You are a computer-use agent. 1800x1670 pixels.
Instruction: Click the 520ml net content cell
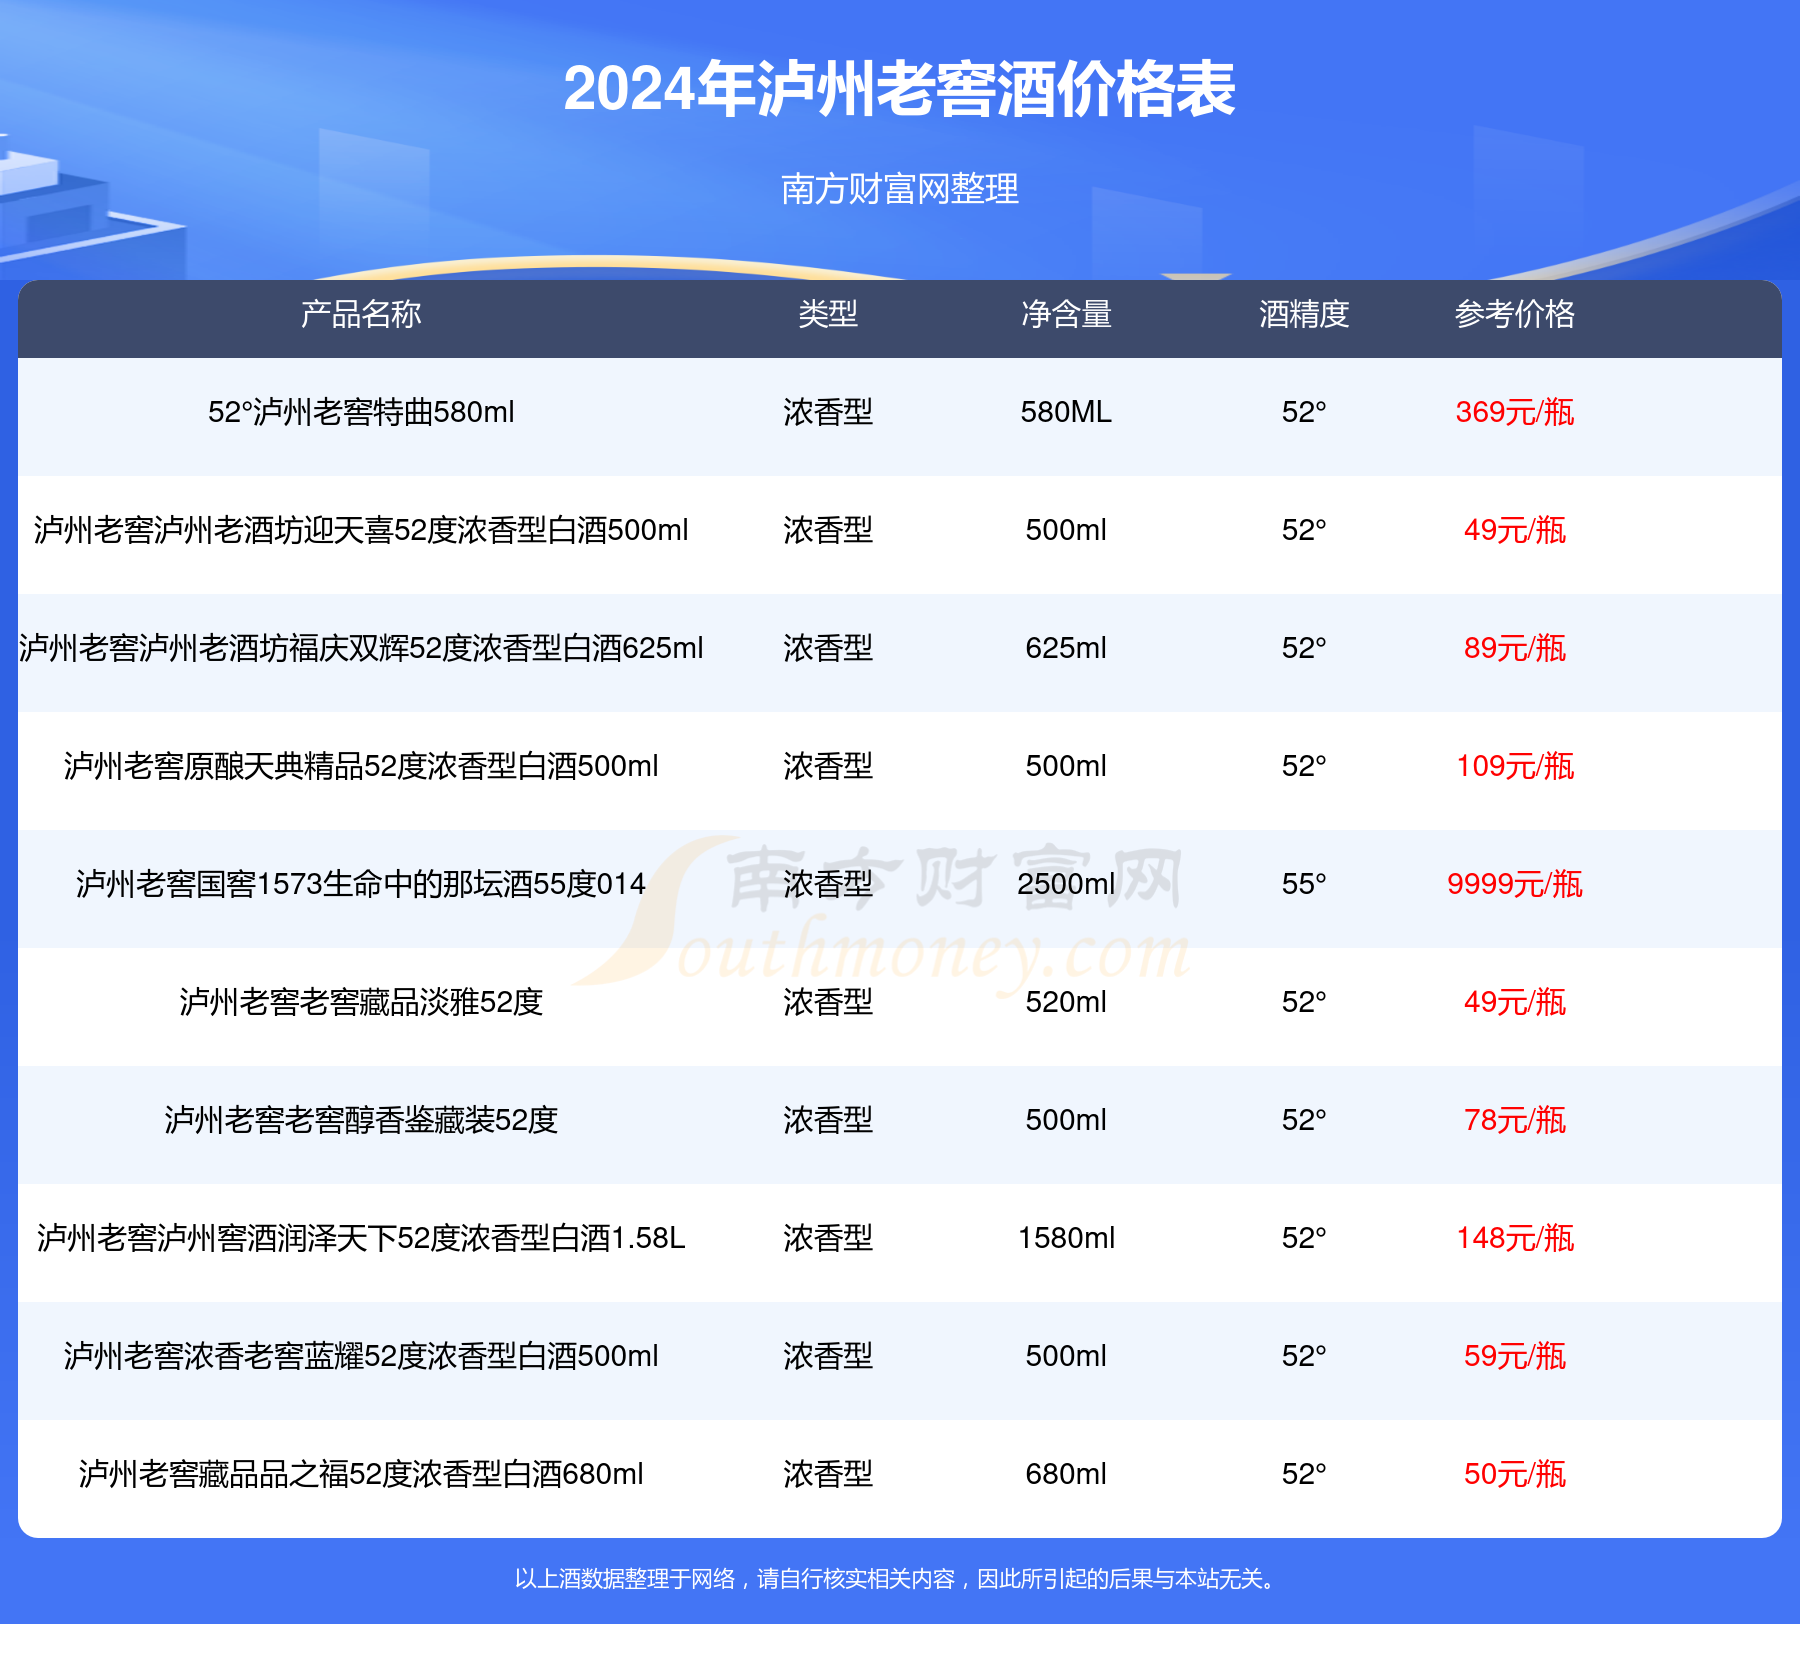pyautogui.click(x=1066, y=1002)
